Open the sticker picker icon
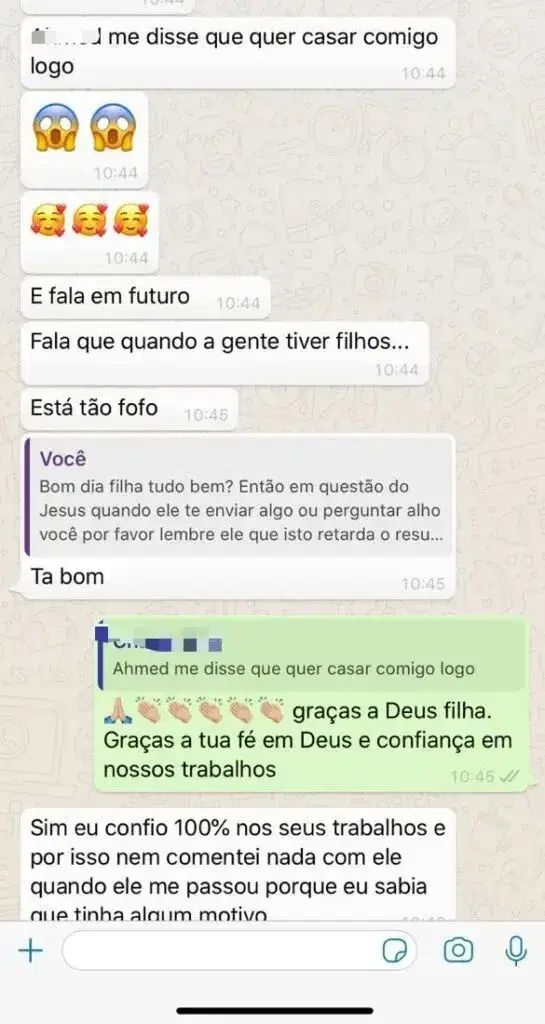This screenshot has width=545, height=1024. 394,951
